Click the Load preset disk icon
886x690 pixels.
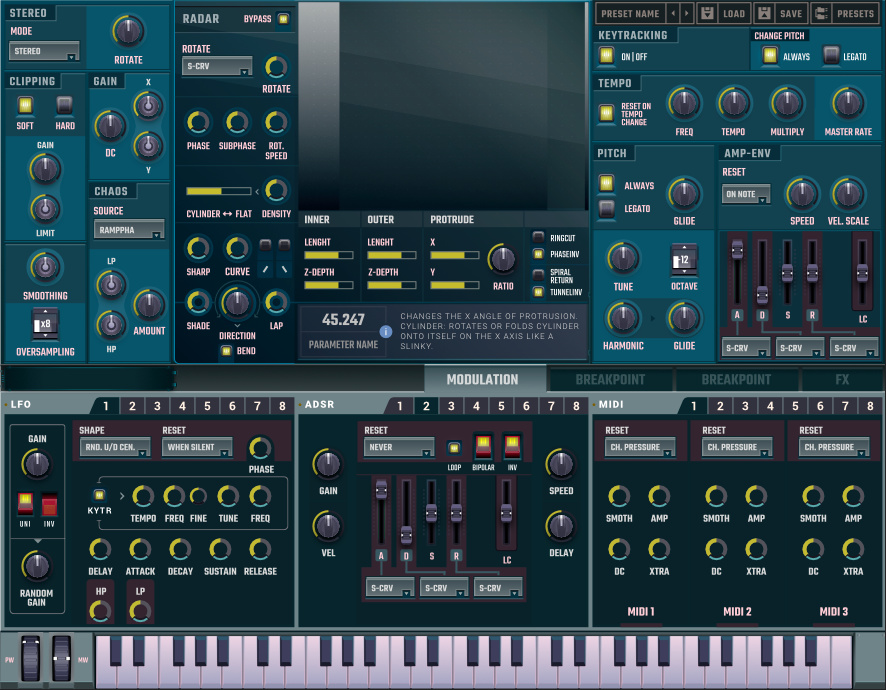[x=707, y=13]
